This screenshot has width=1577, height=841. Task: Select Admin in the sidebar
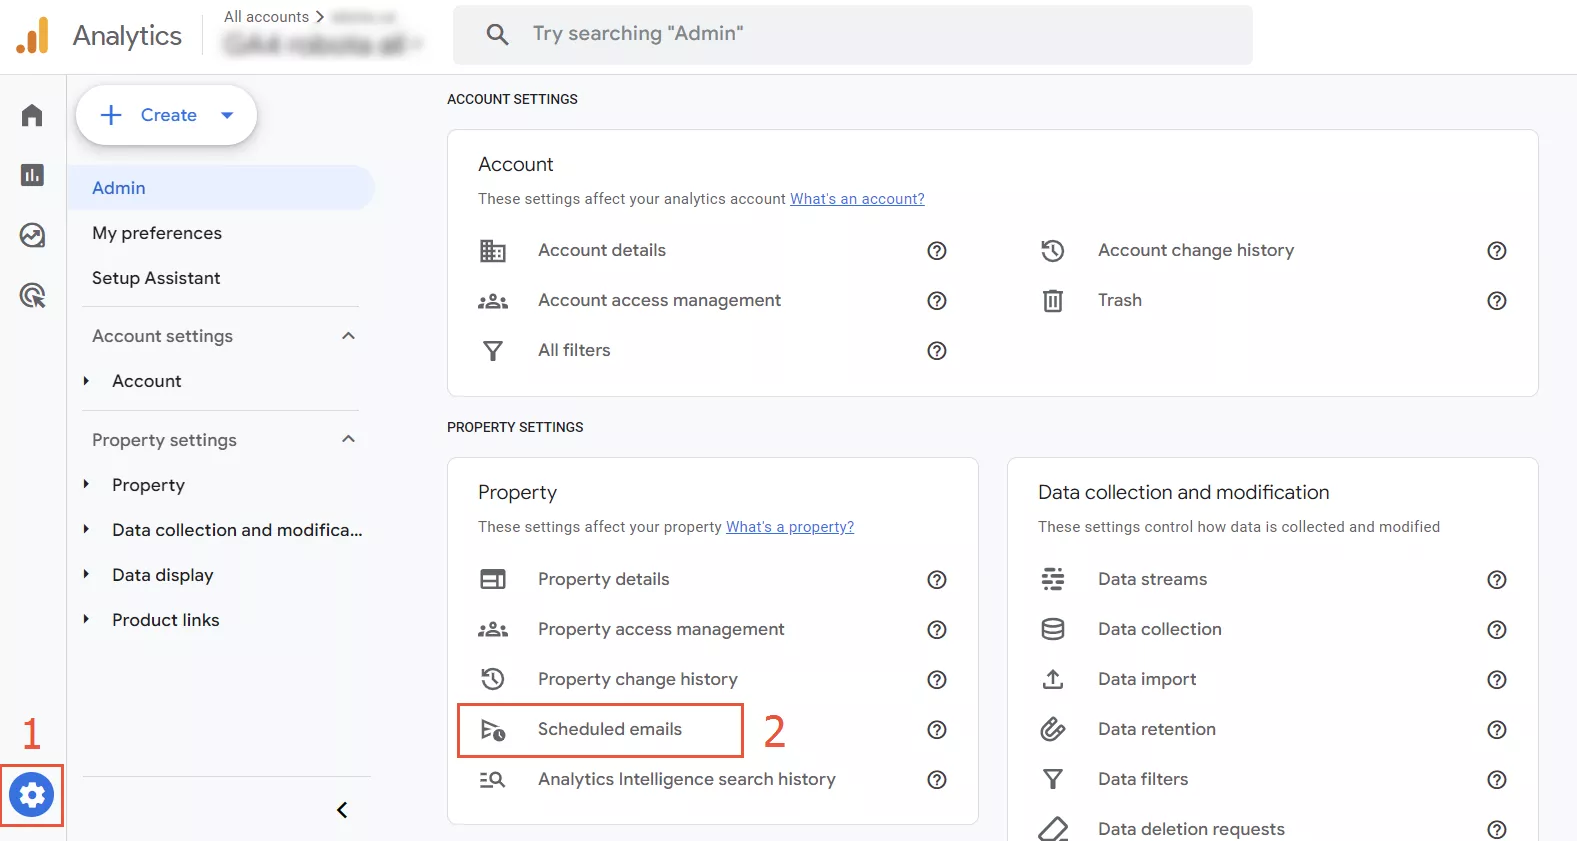221,188
